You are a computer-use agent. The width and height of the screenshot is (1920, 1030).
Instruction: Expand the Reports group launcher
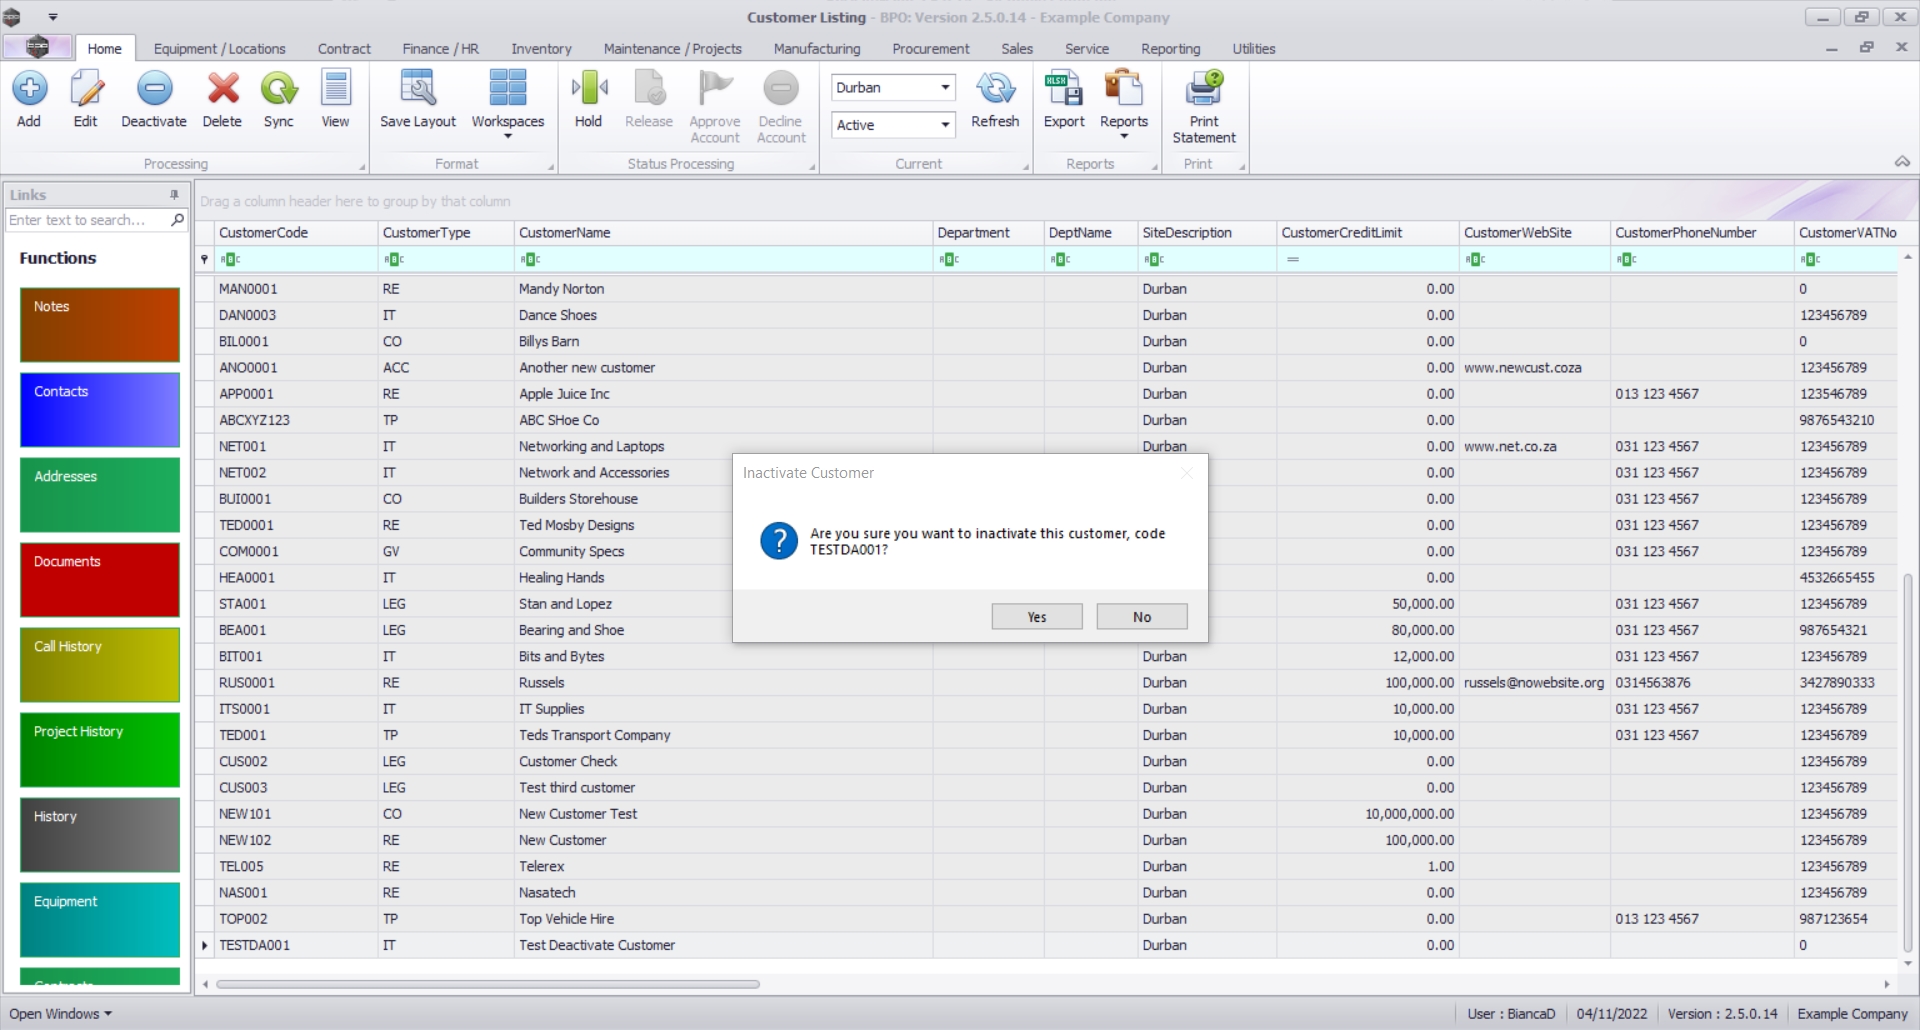(x=1154, y=167)
